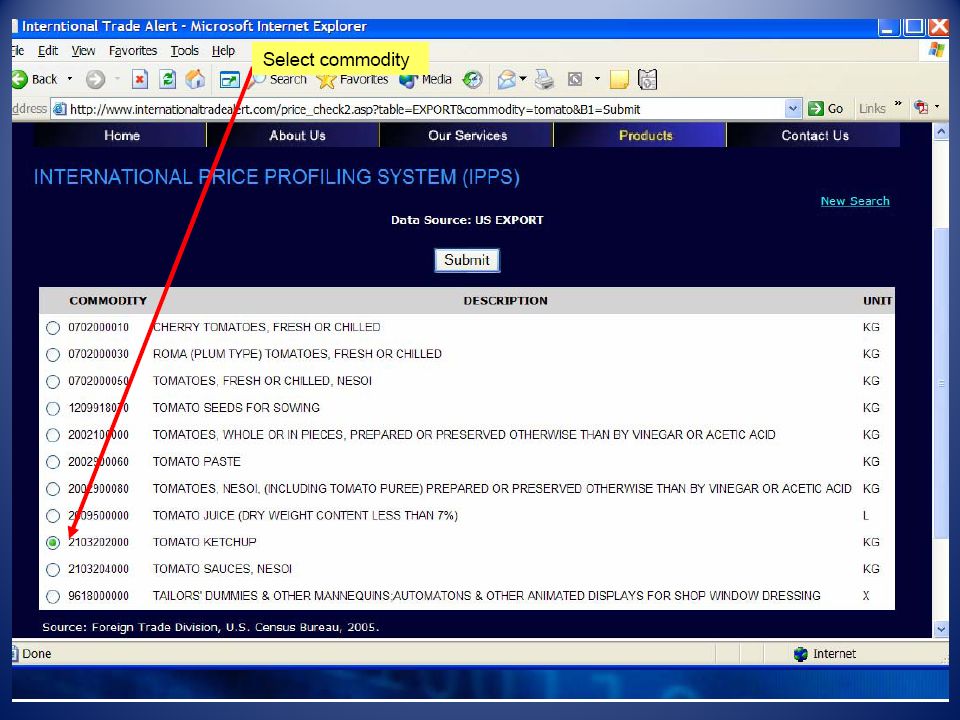
Task: Click the Mail envelope toolbar icon
Action: [x=506, y=80]
